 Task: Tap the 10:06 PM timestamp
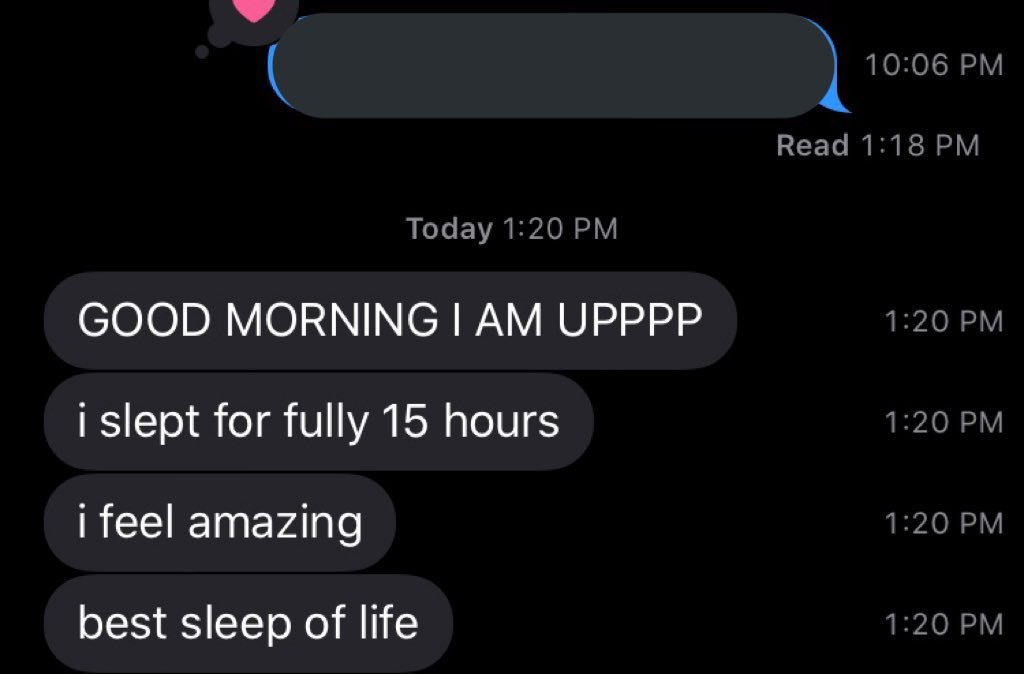click(933, 64)
